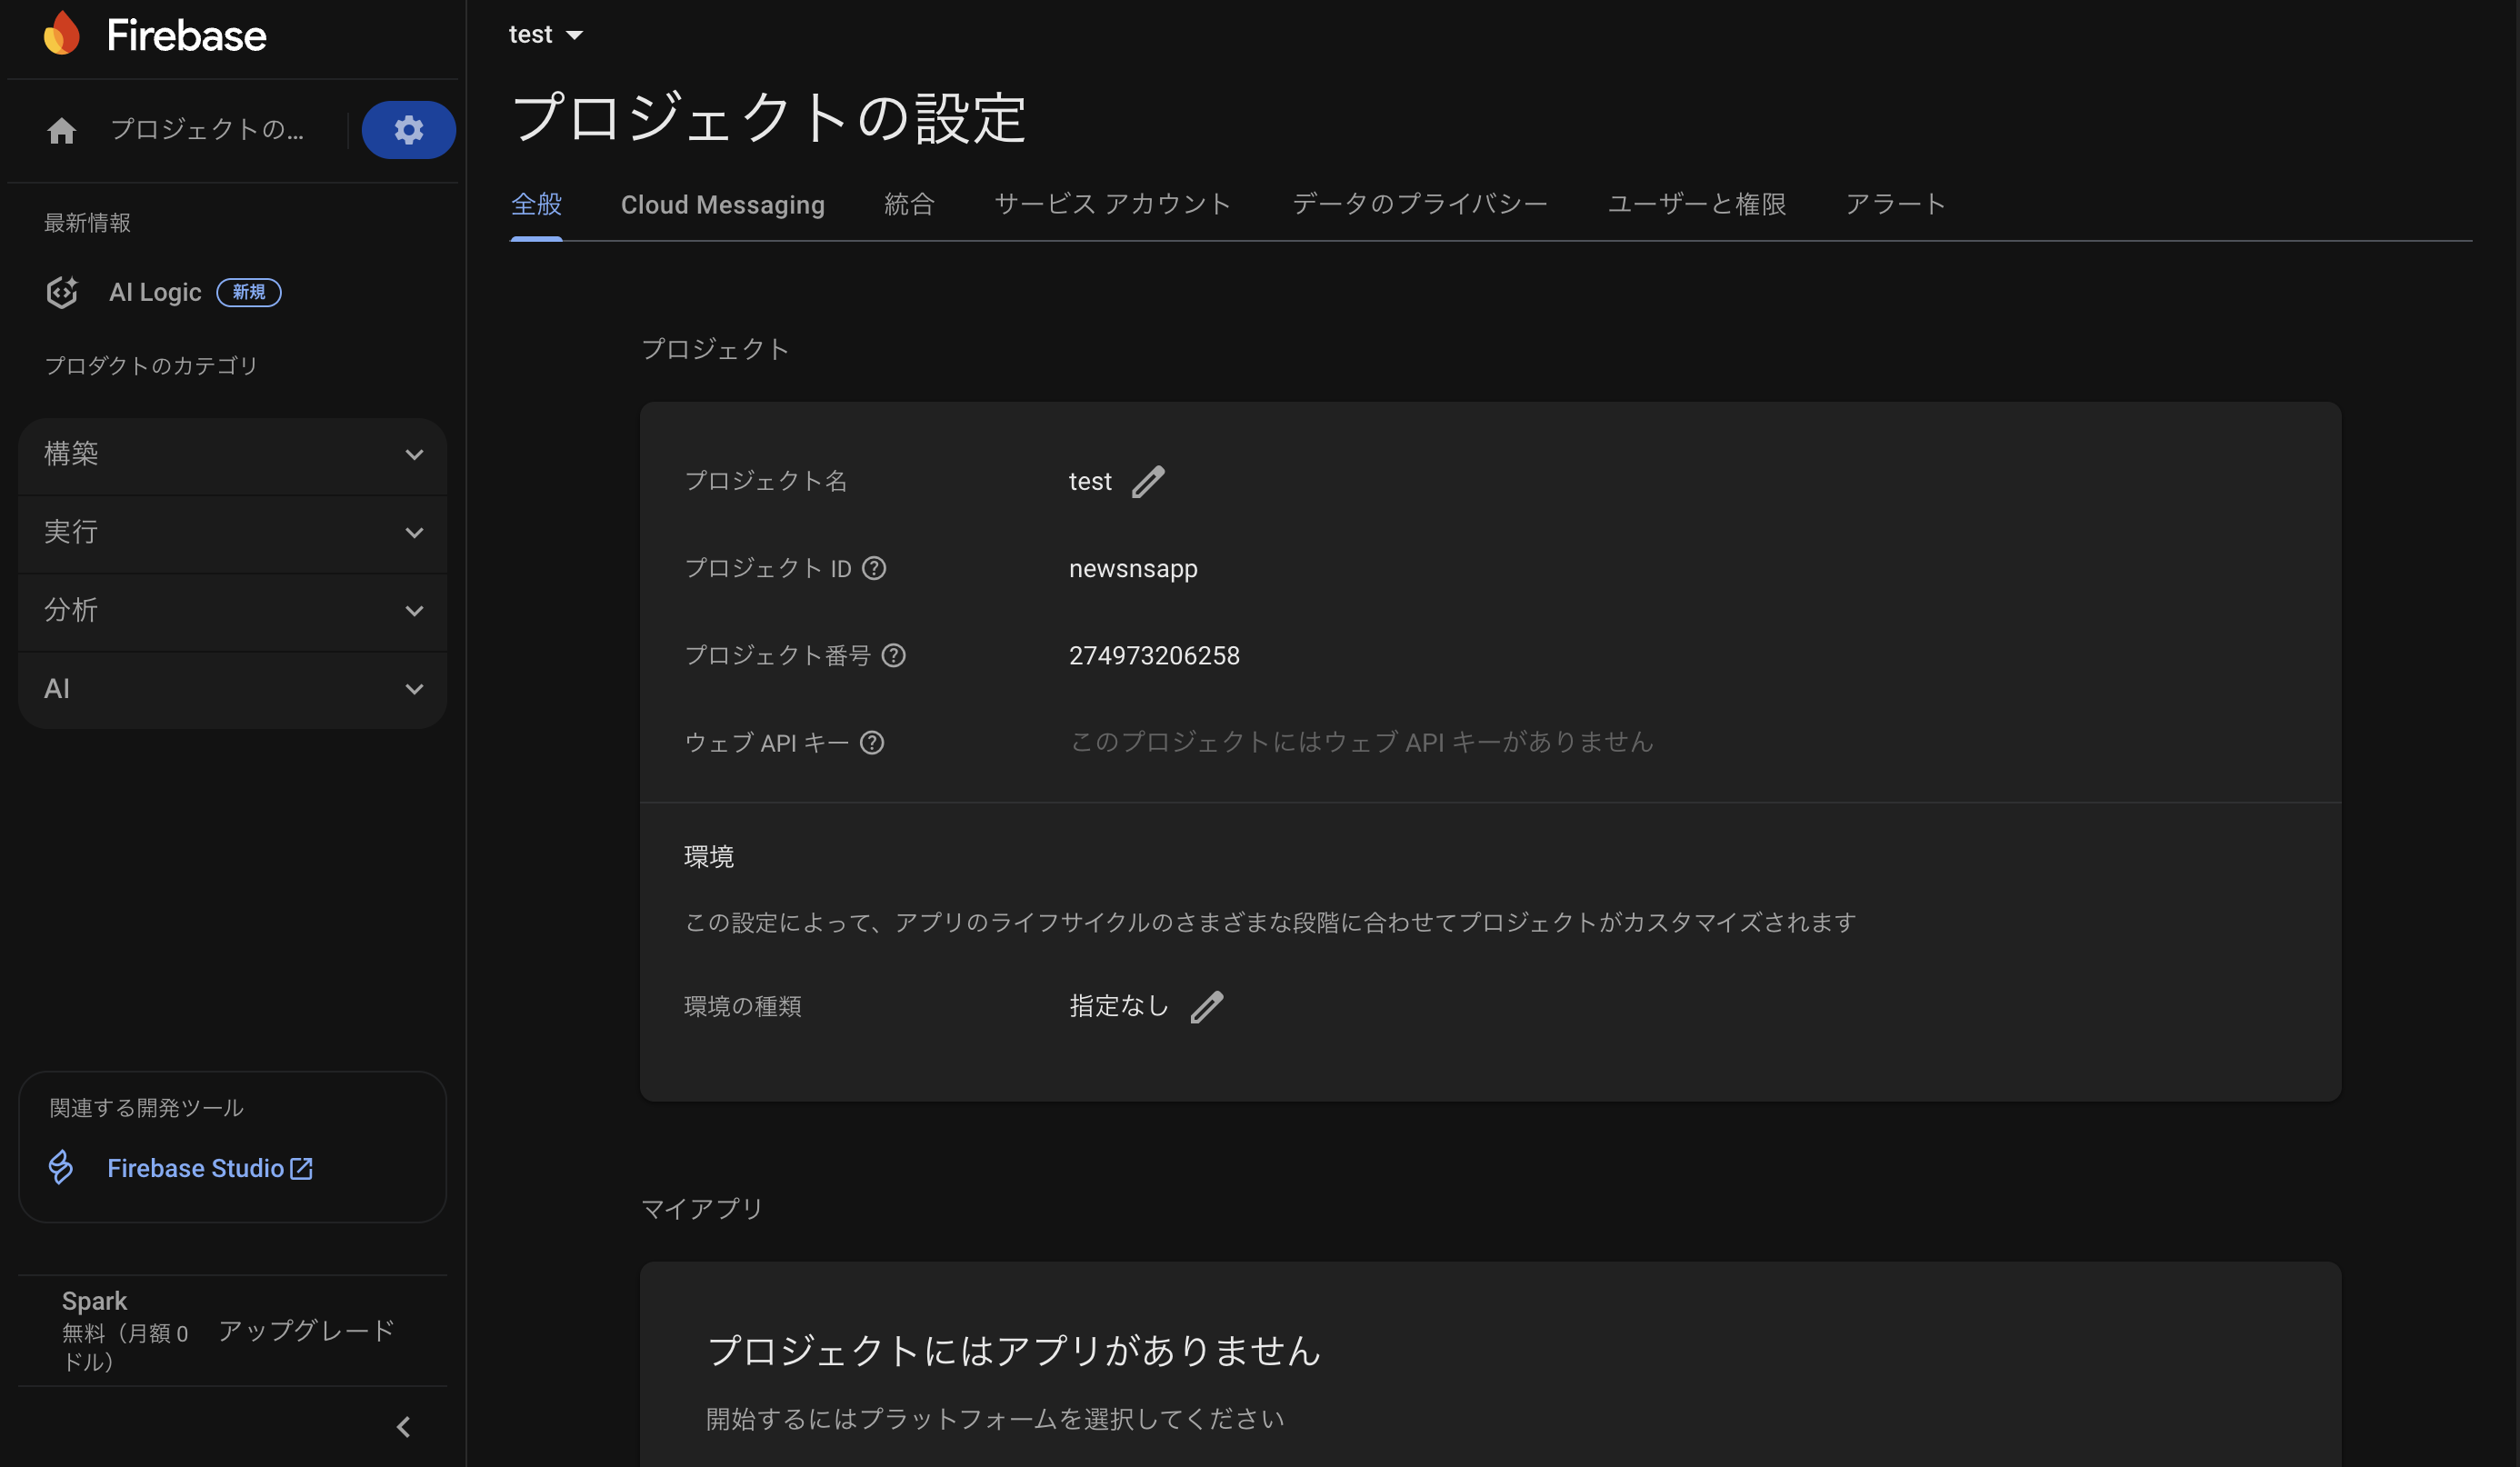Click help icon next to ウェブ API キー
The width and height of the screenshot is (2520, 1467).
pos(872,743)
